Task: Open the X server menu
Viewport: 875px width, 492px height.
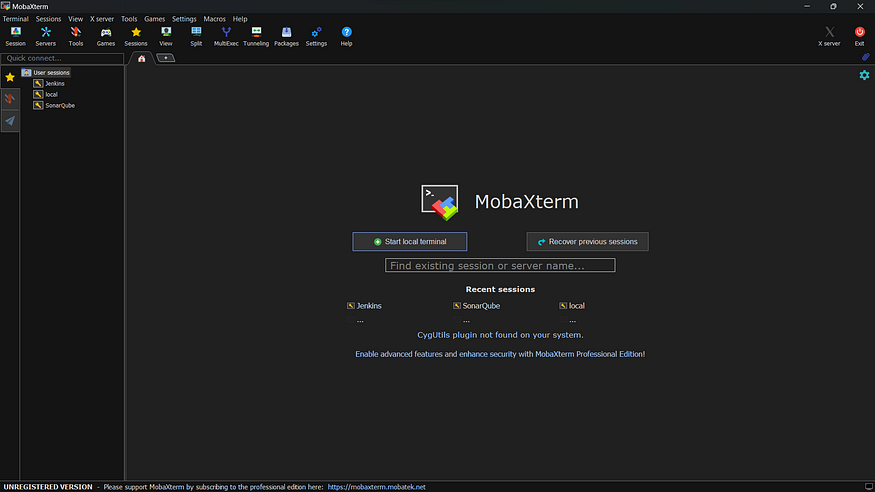Action: (102, 19)
